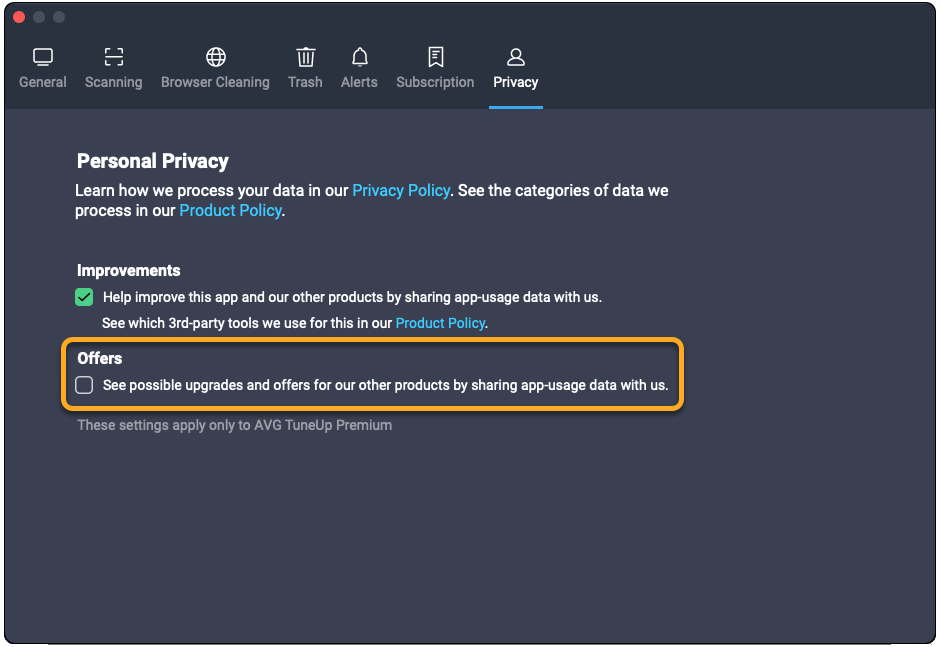
Task: Open the Subscription tab label
Action: 435,82
